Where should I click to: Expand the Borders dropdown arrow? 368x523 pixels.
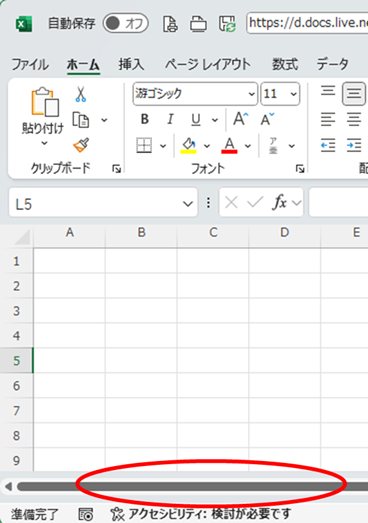[x=163, y=146]
